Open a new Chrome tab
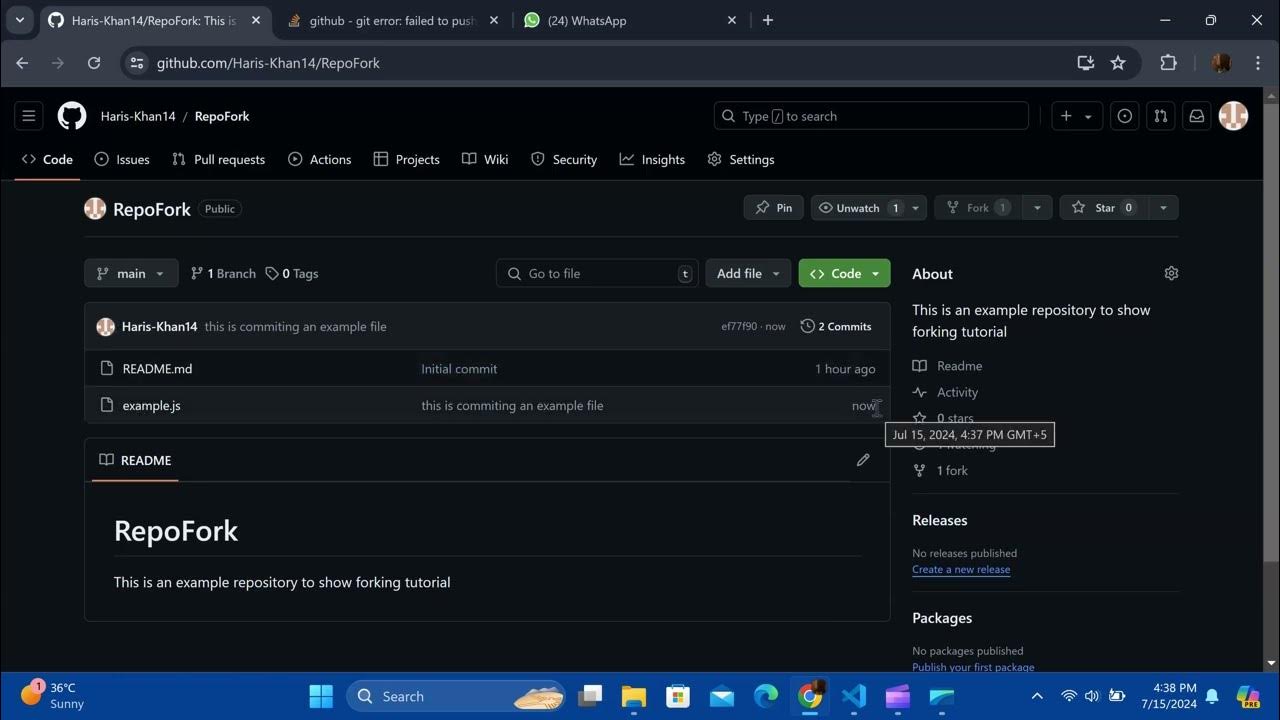 tap(768, 20)
